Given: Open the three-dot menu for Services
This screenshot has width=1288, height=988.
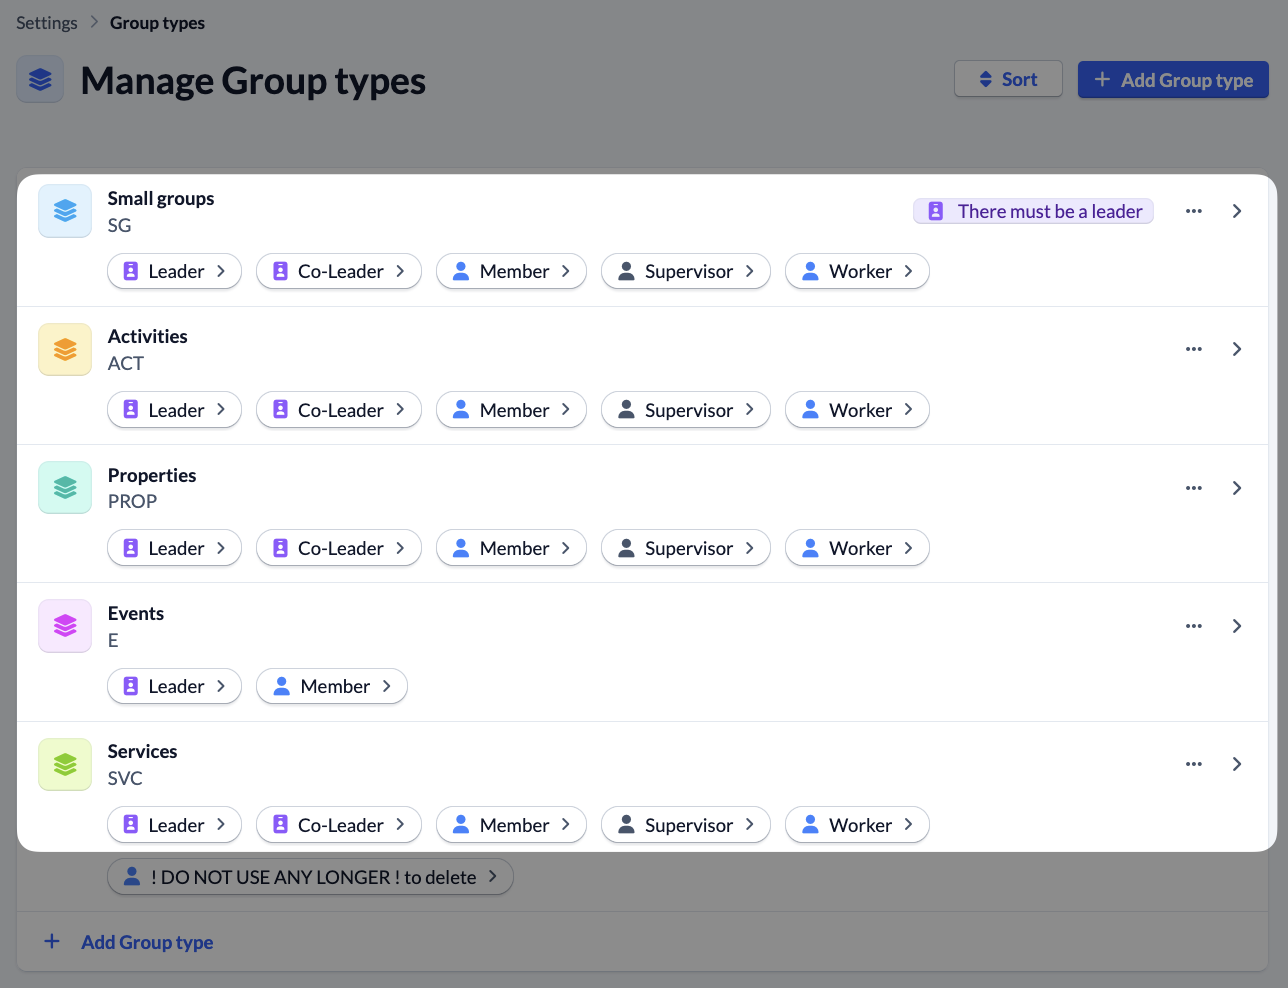Looking at the screenshot, I should pyautogui.click(x=1193, y=764).
